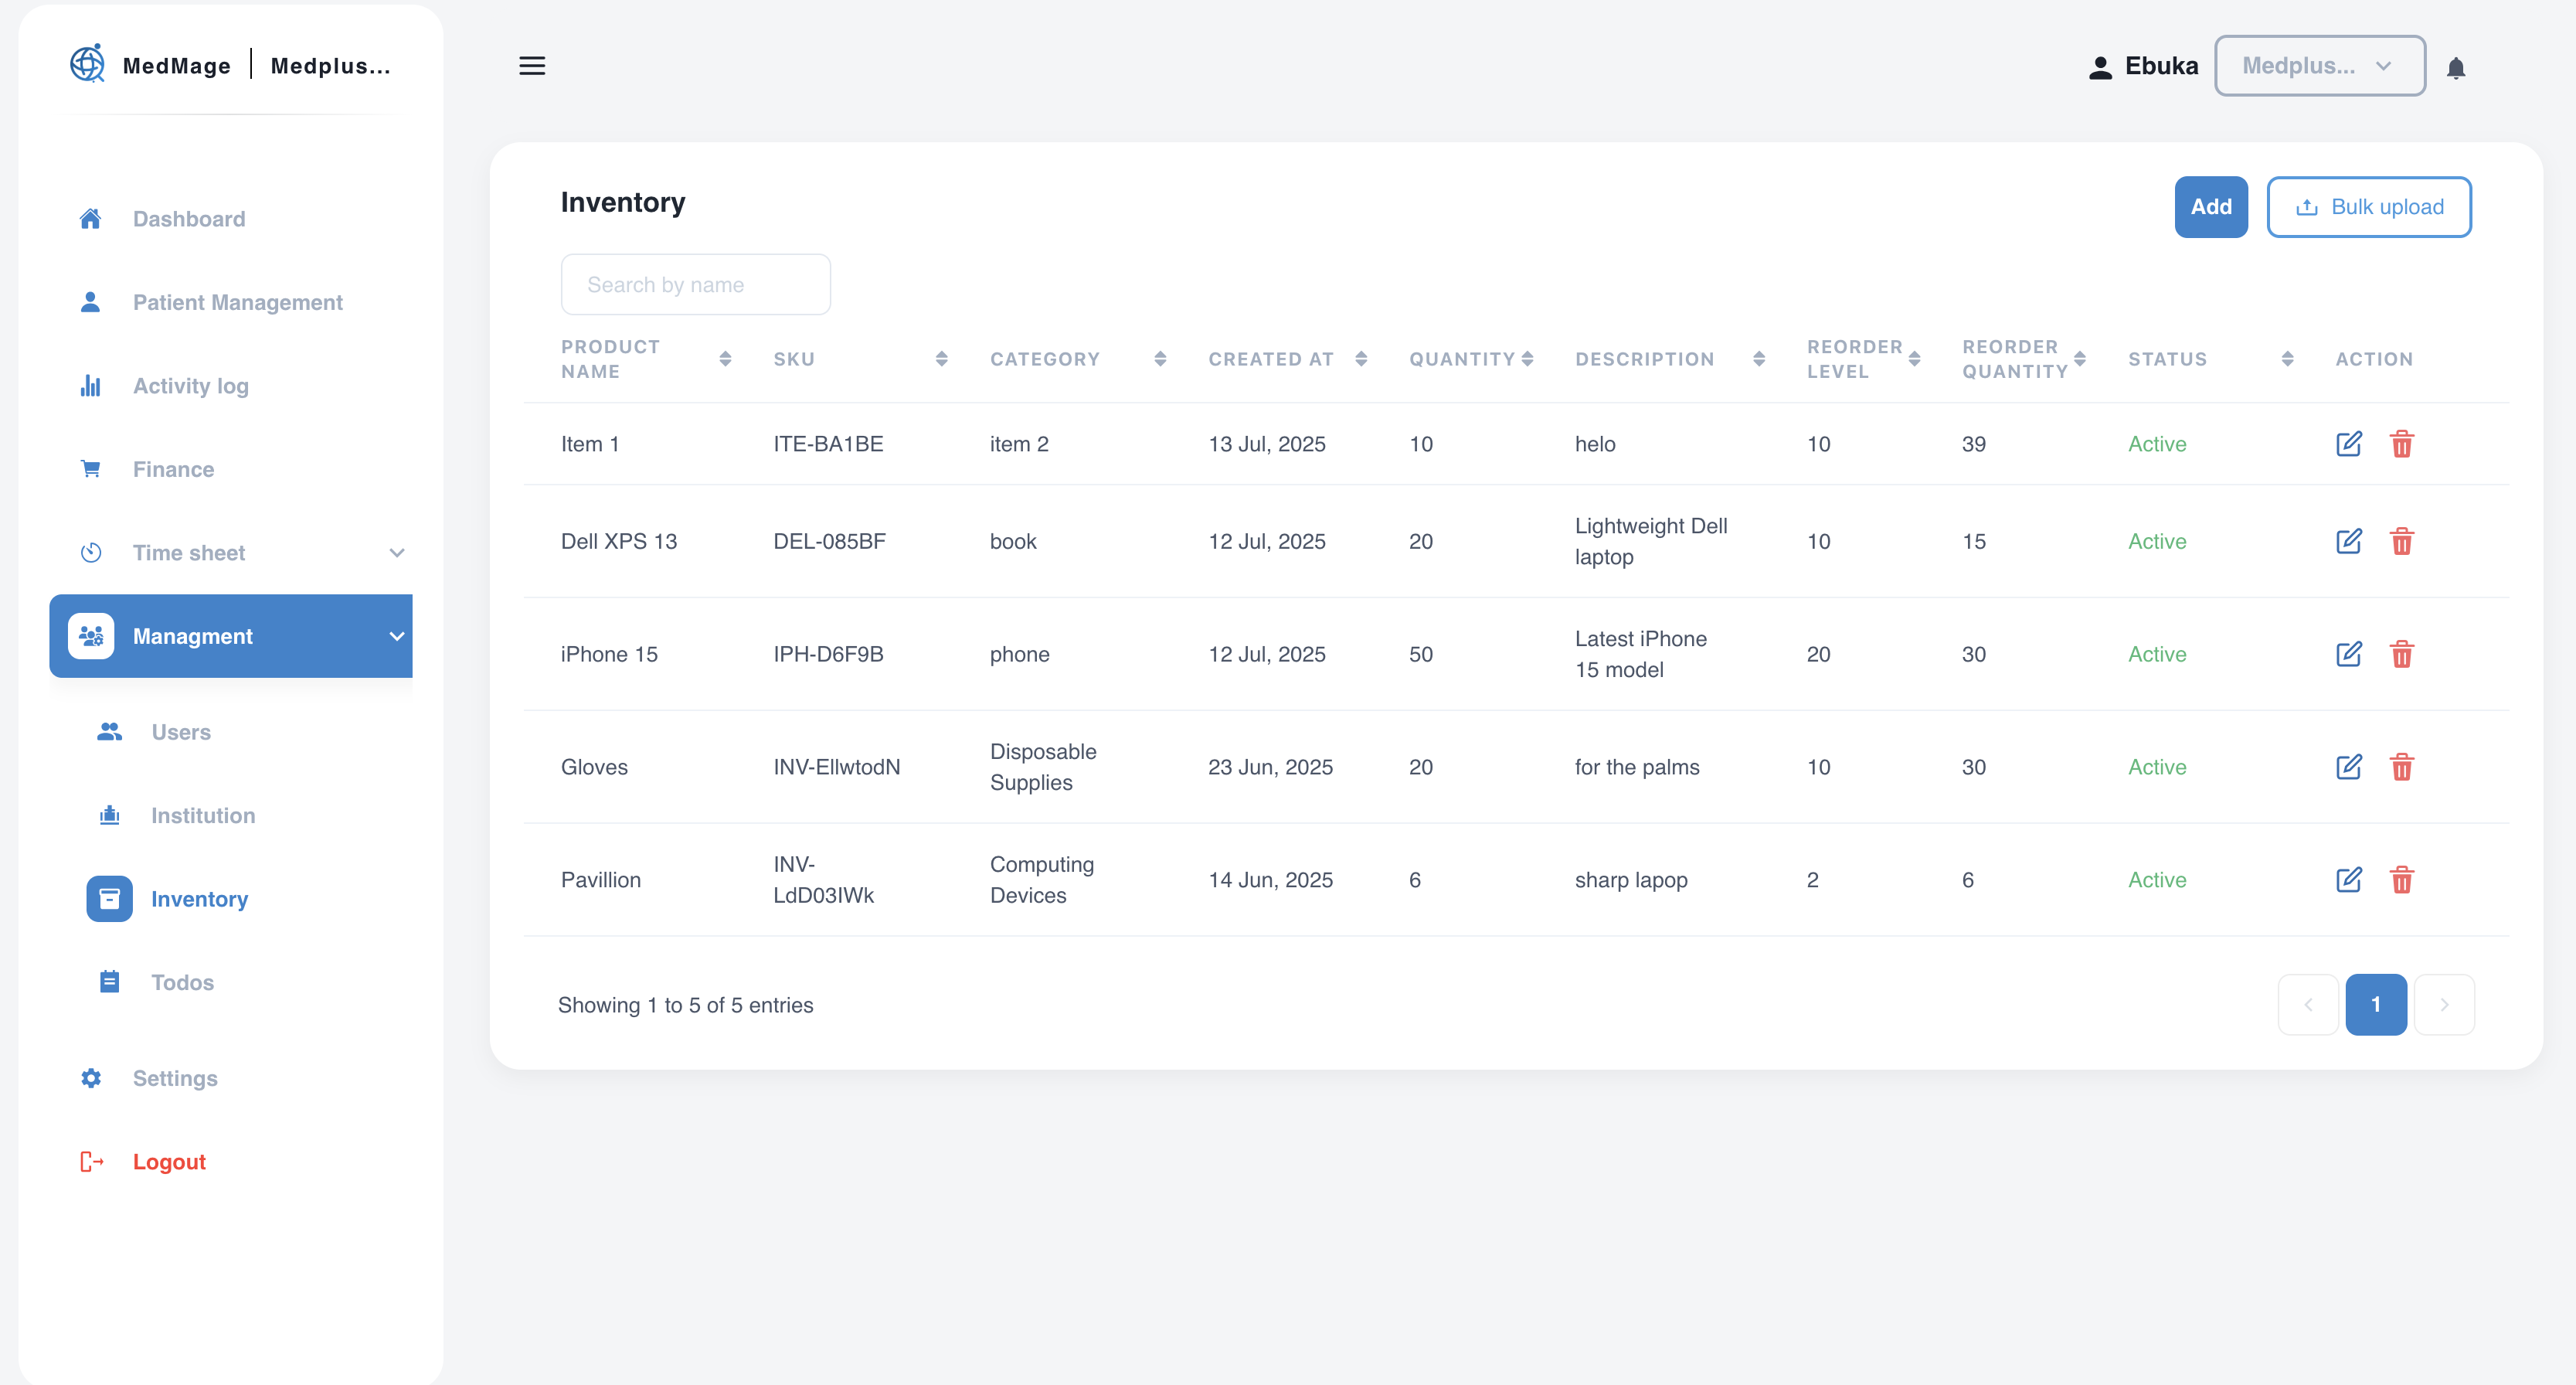Open the Users submenu item
2576x1385 pixels.
(180, 732)
